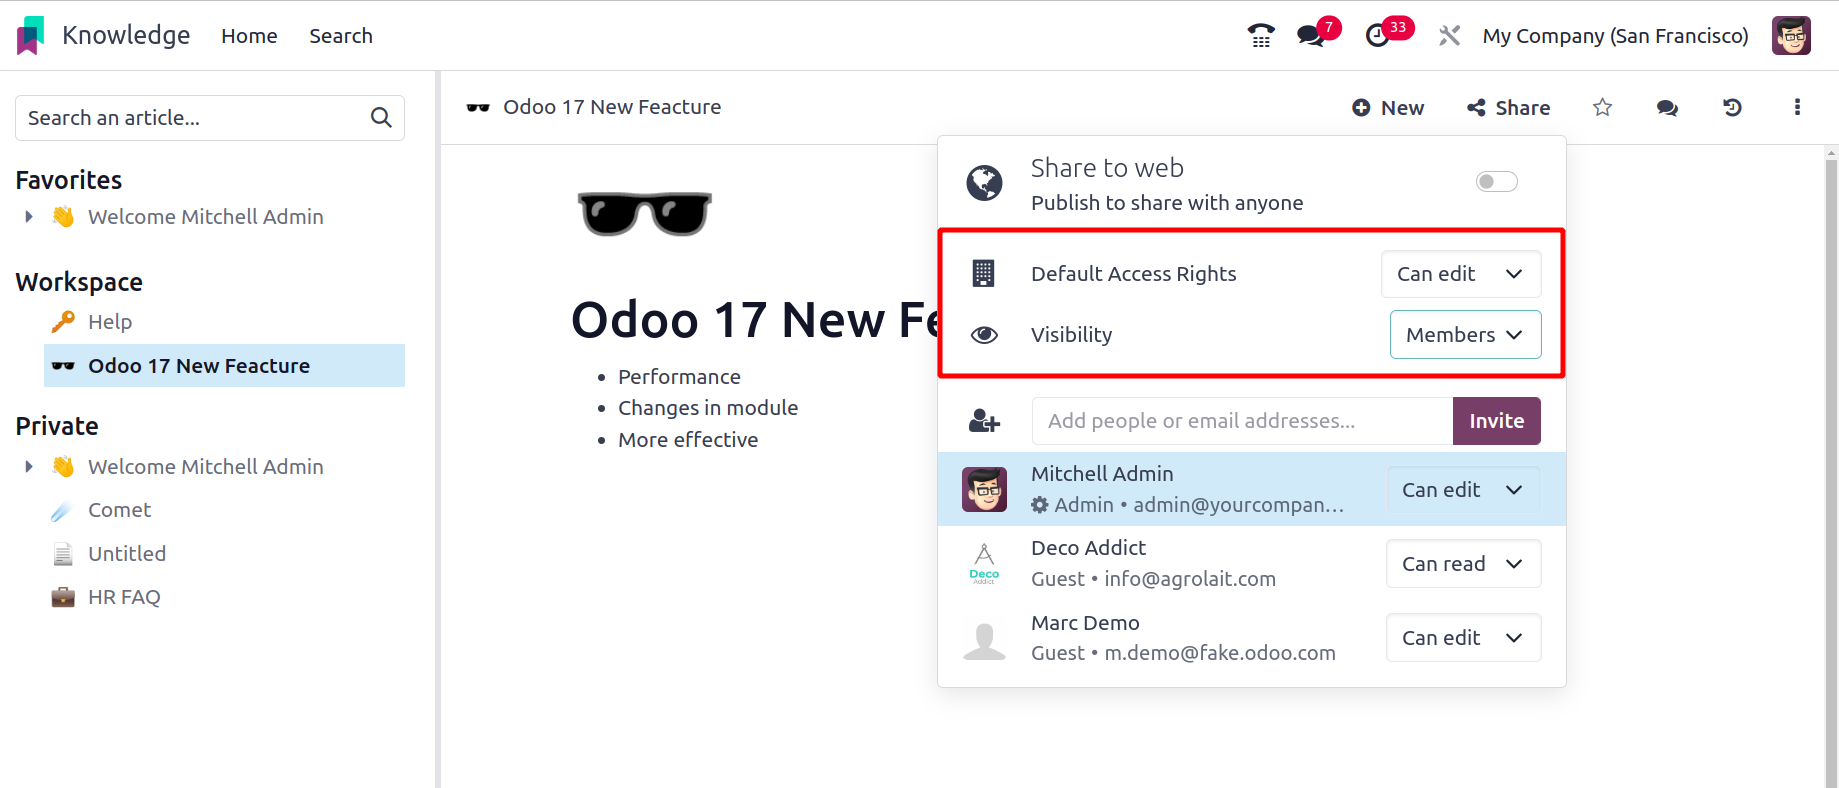Open Welcome Mitchell Admin favorite article
Viewport: 1839px width, 788px height.
coord(205,217)
